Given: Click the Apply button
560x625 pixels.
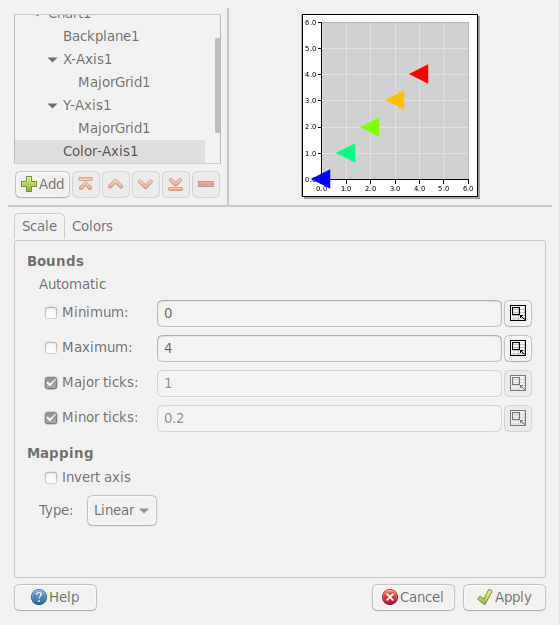Looking at the screenshot, I should [504, 597].
